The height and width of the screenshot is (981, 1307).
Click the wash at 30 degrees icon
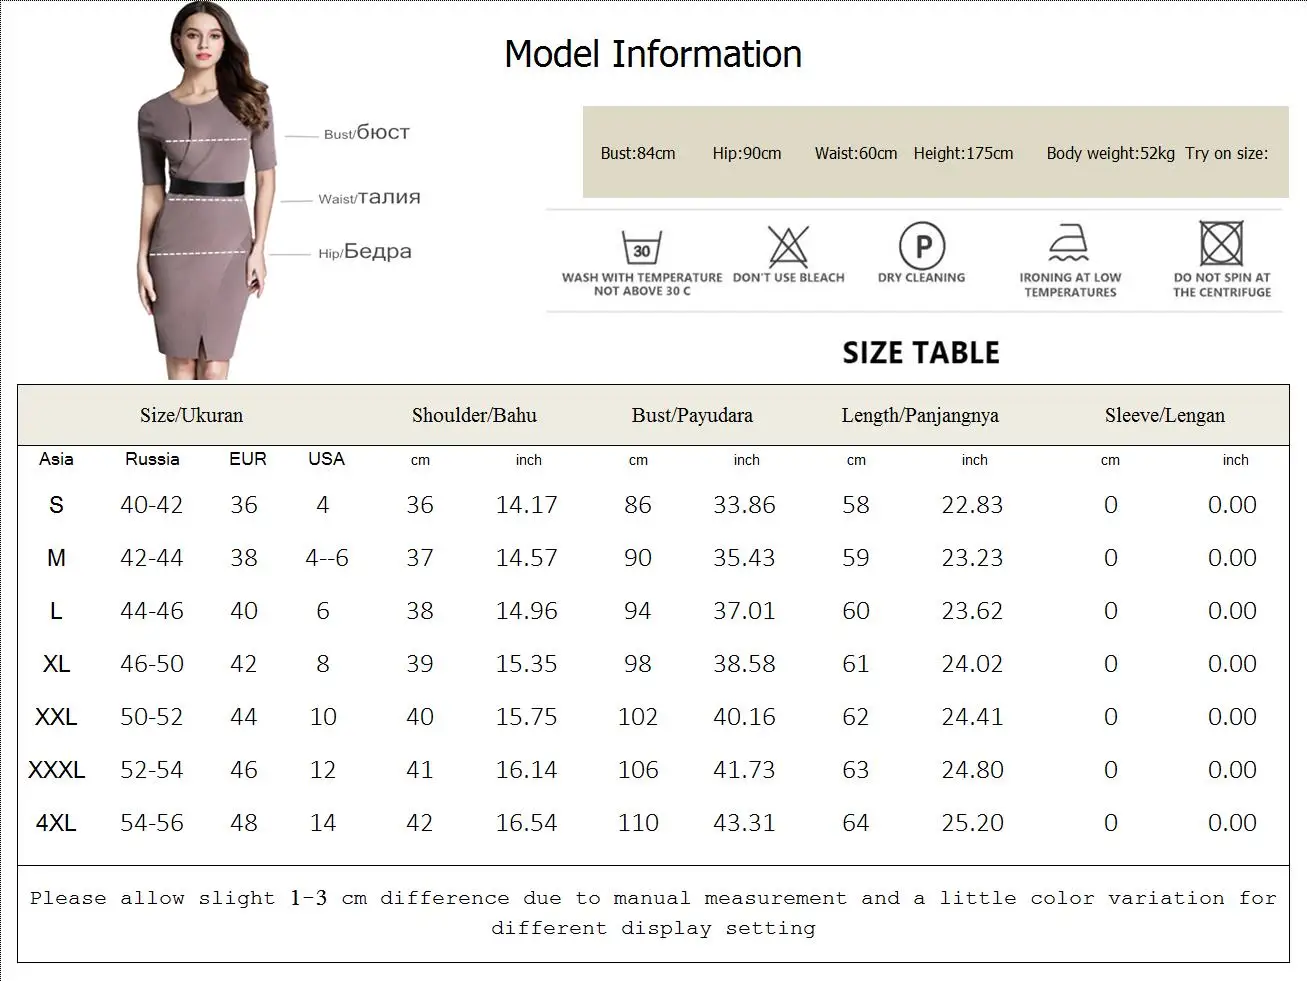641,247
